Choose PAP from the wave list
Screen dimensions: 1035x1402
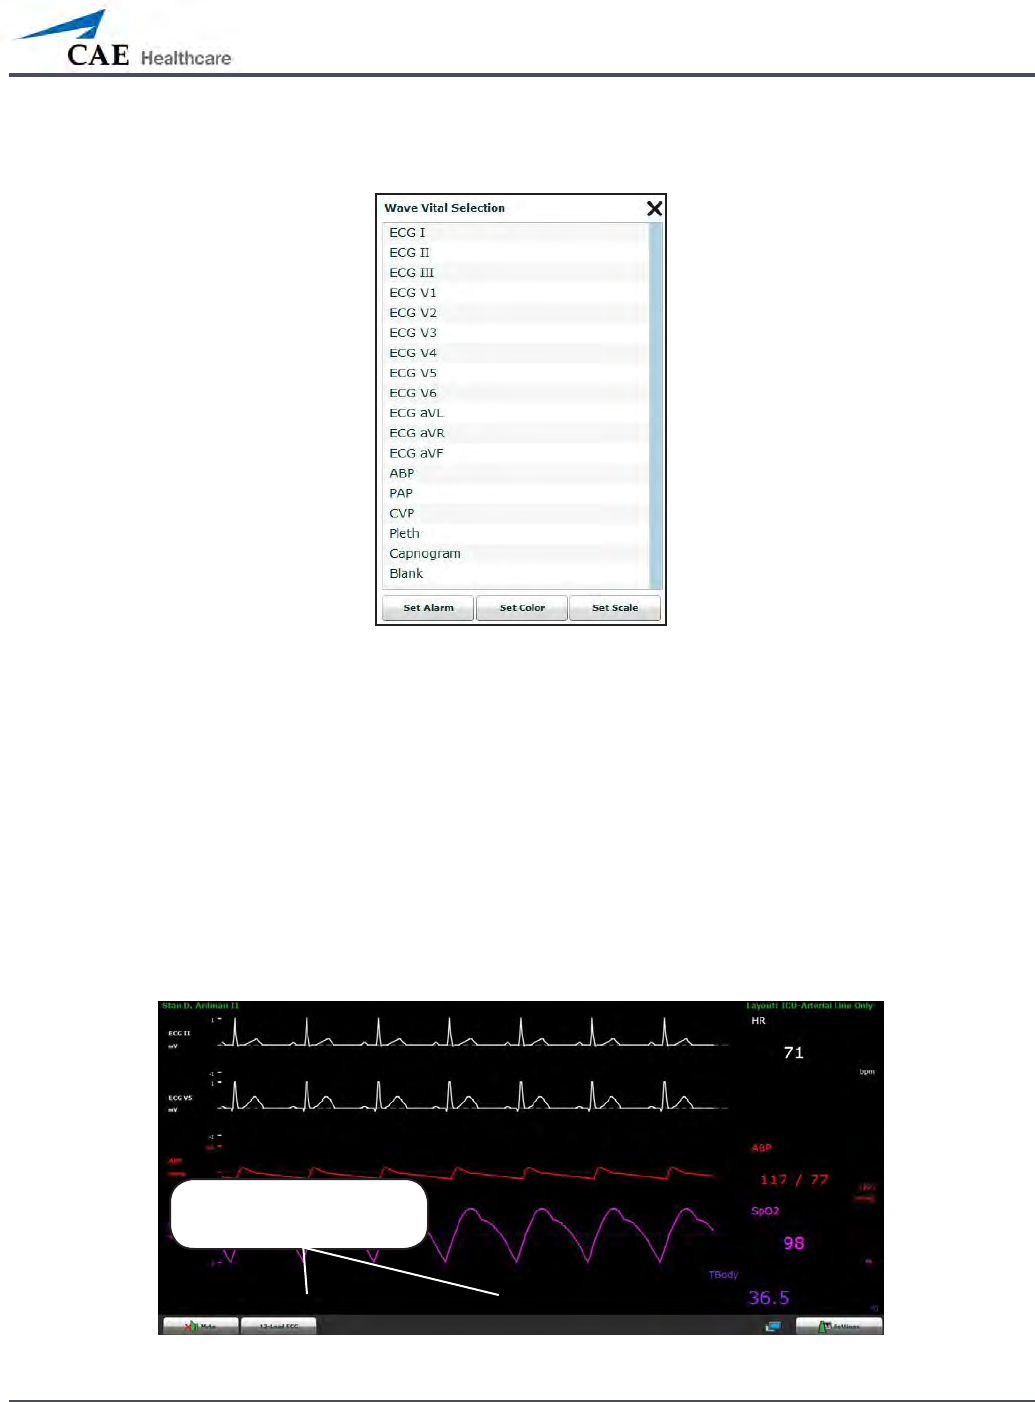[516, 493]
